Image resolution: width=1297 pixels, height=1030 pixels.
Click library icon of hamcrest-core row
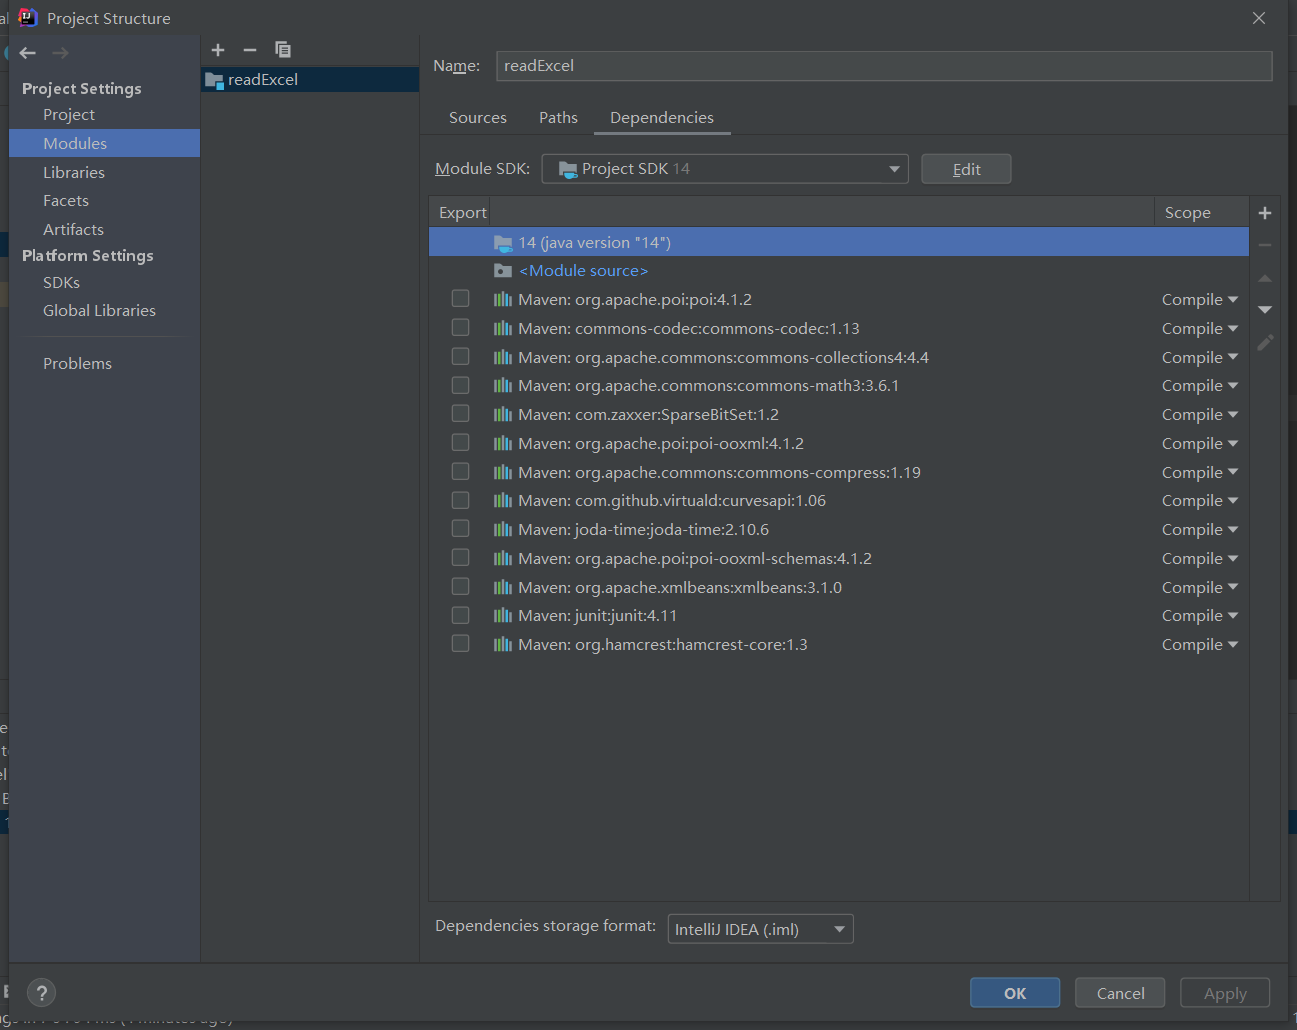pos(503,644)
